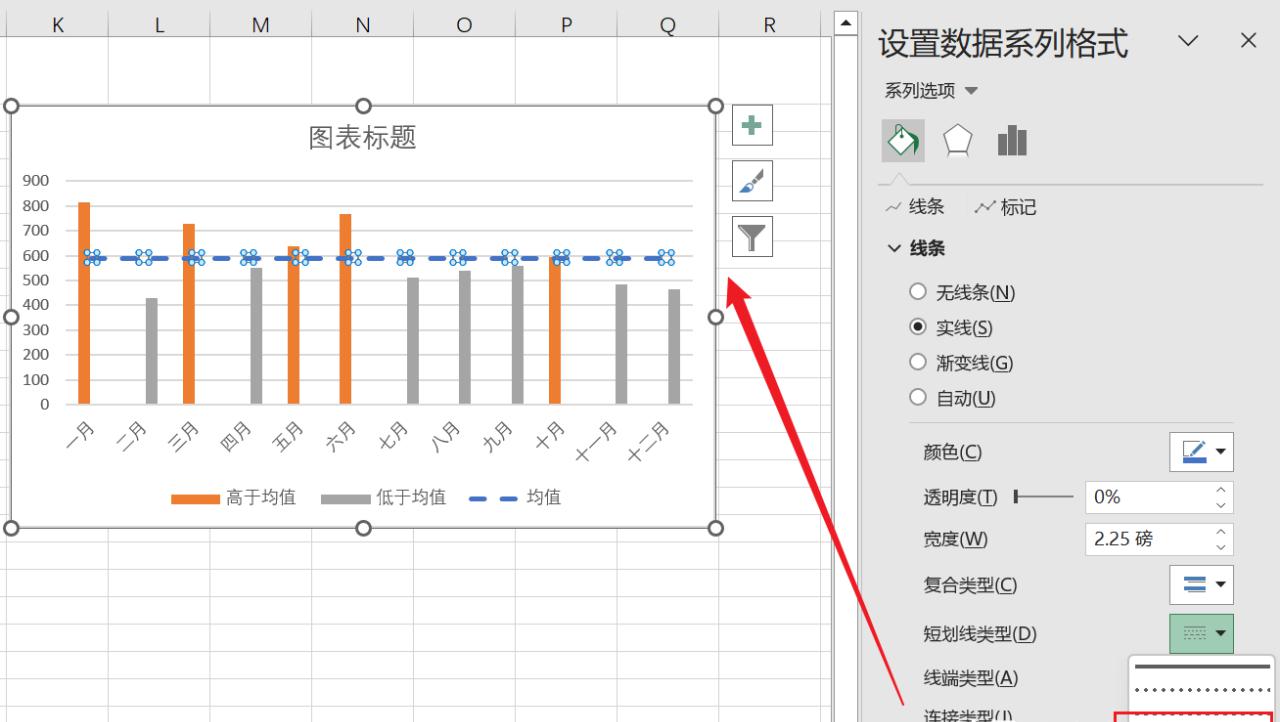Viewport: 1280px width, 722px height.
Task: Click the 十二月 gray bar
Action: pos(674,347)
